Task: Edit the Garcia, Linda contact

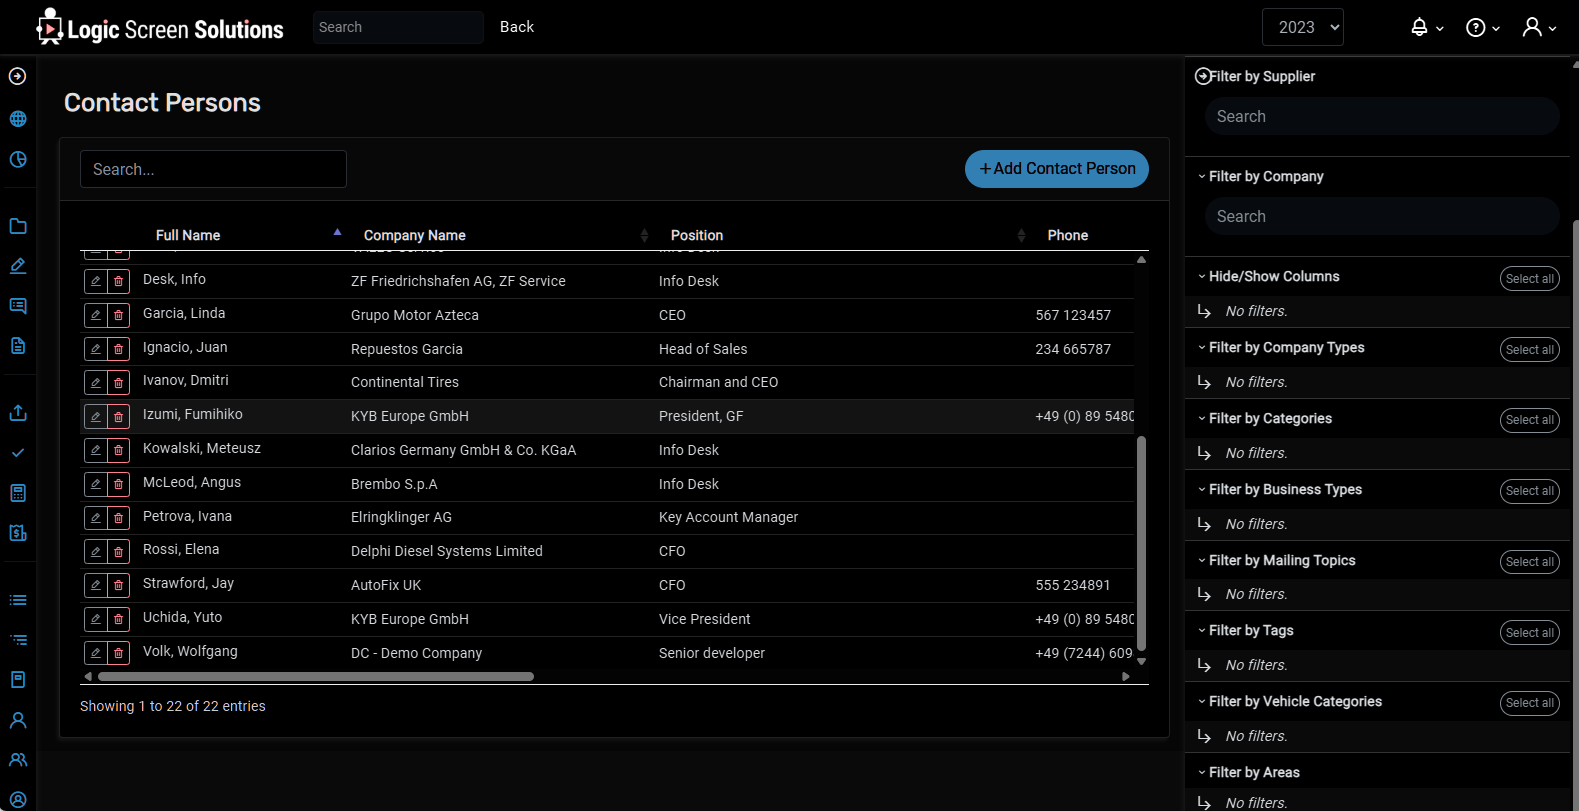Action: tap(96, 315)
